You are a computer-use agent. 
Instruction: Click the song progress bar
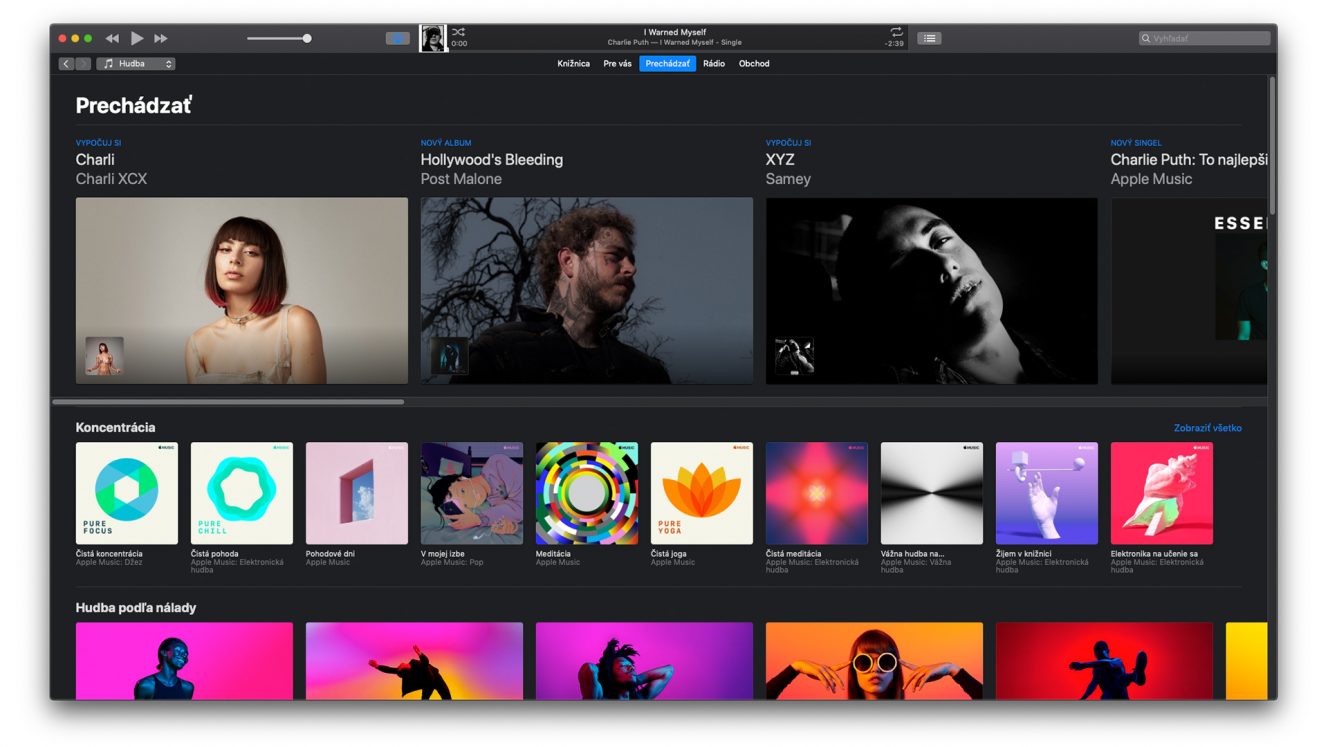(678, 51)
